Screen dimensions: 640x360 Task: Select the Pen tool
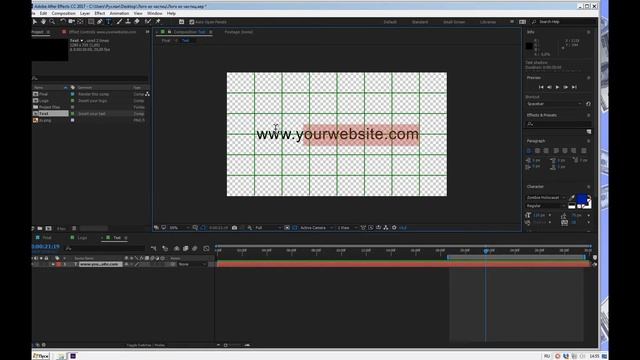(100, 22)
